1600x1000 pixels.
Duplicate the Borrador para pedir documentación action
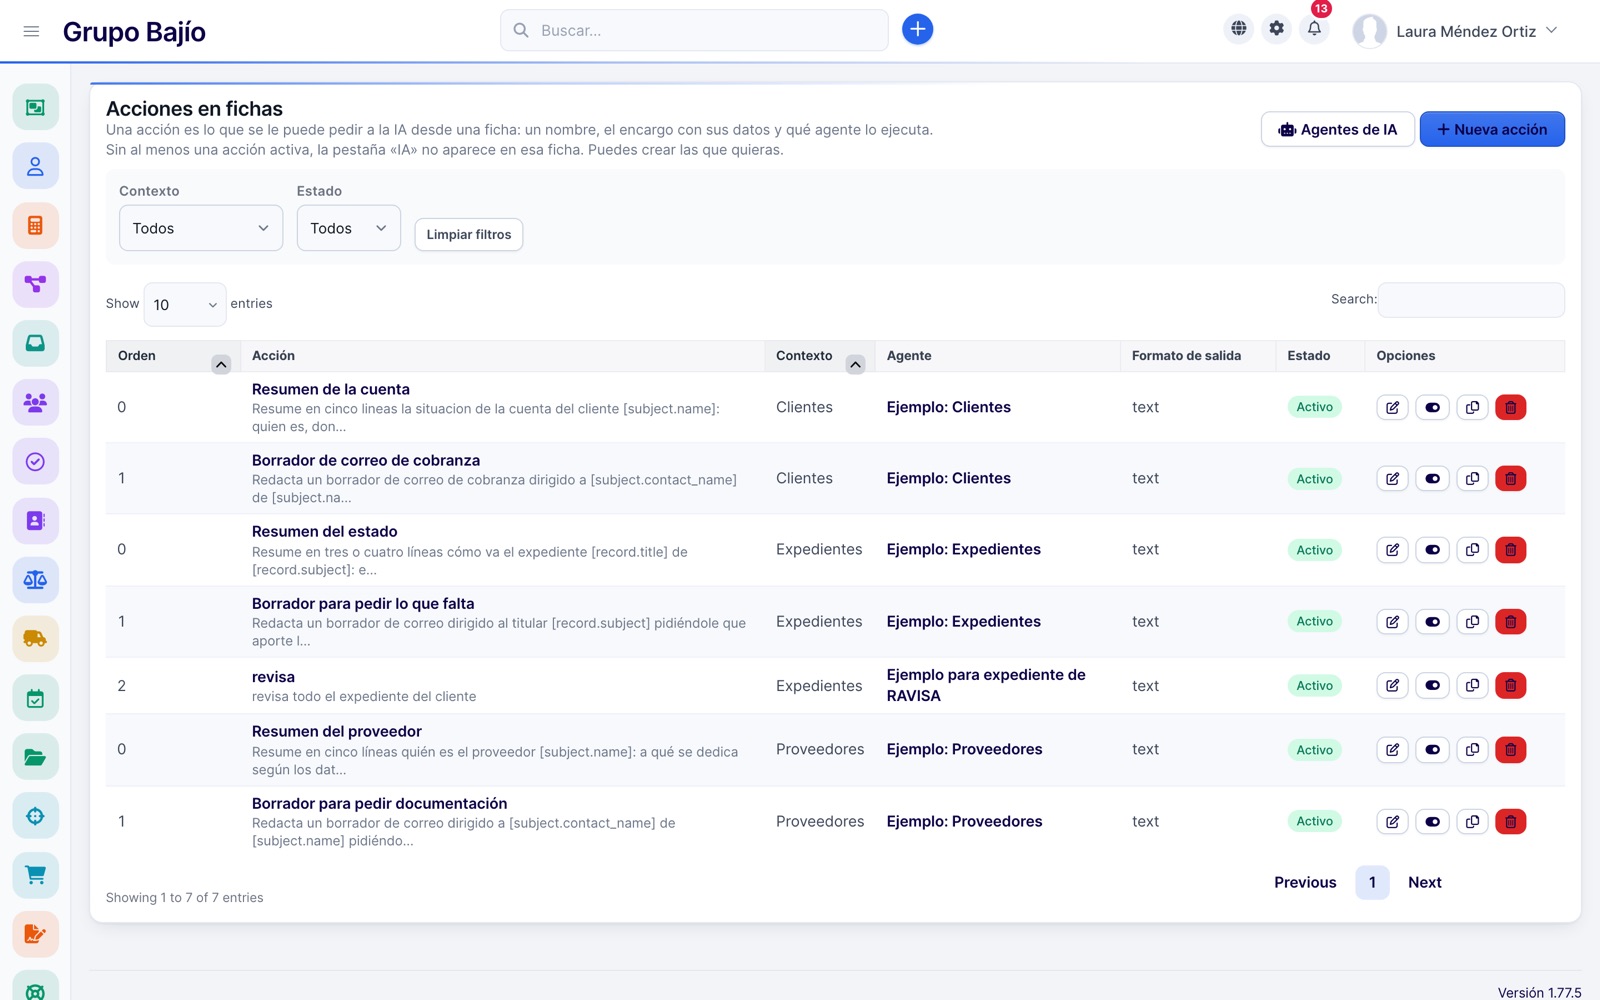[1472, 822]
